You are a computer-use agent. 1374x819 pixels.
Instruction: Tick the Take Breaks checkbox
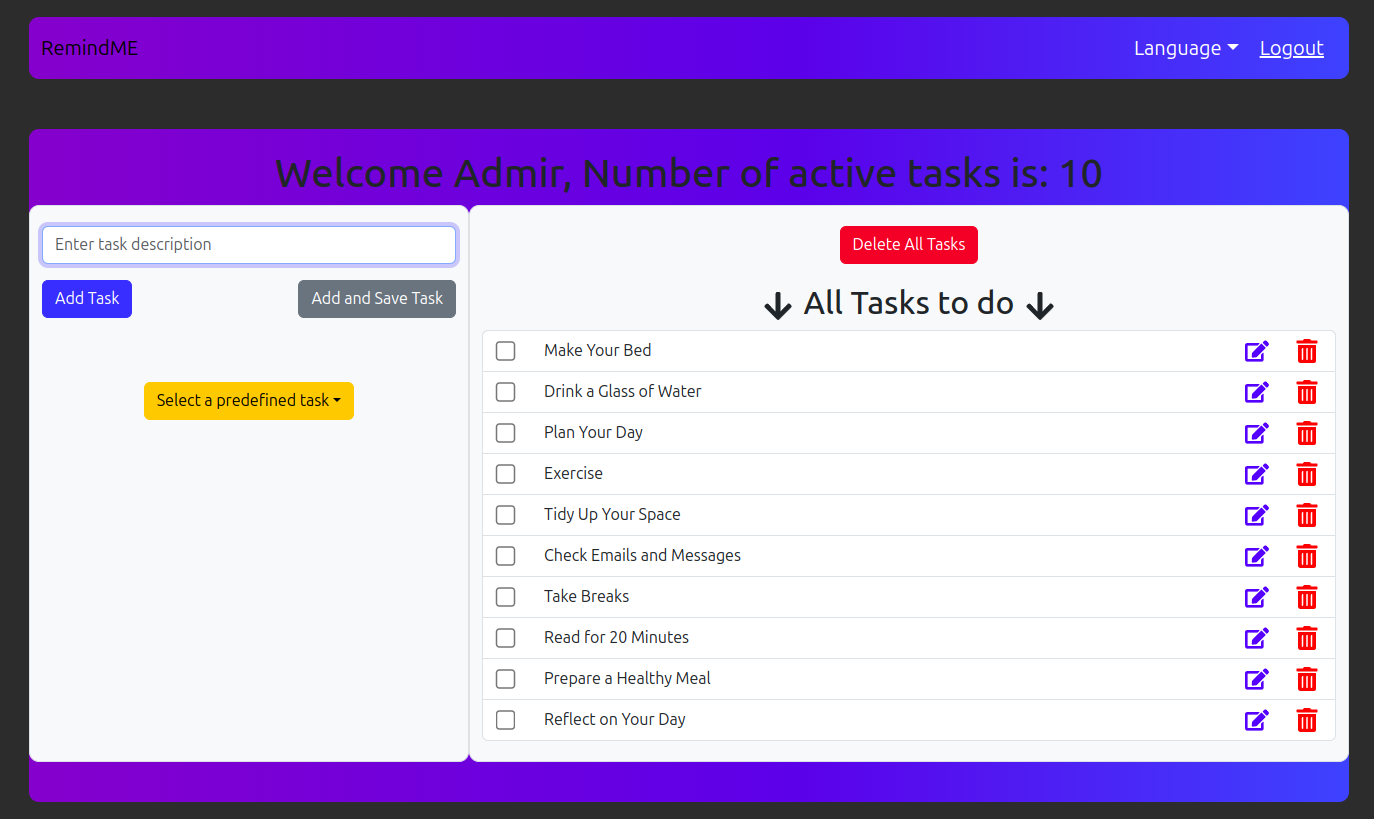(x=506, y=597)
